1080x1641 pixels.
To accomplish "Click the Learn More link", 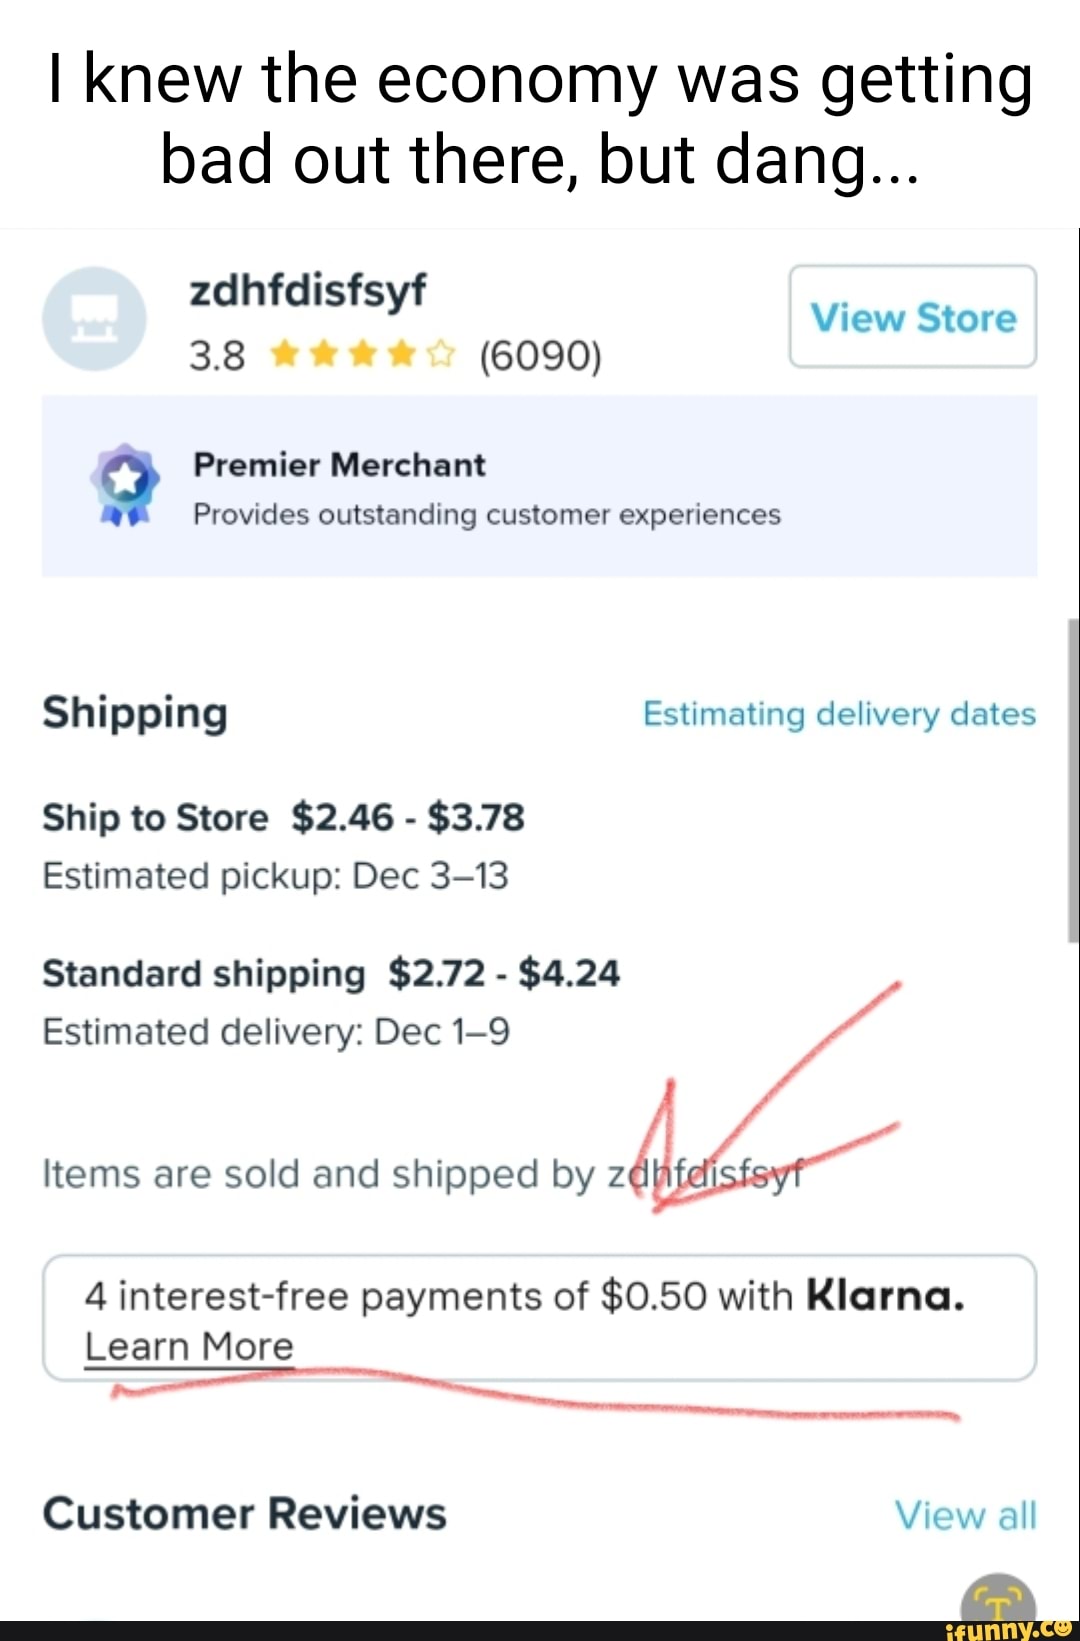I will point(189,1346).
